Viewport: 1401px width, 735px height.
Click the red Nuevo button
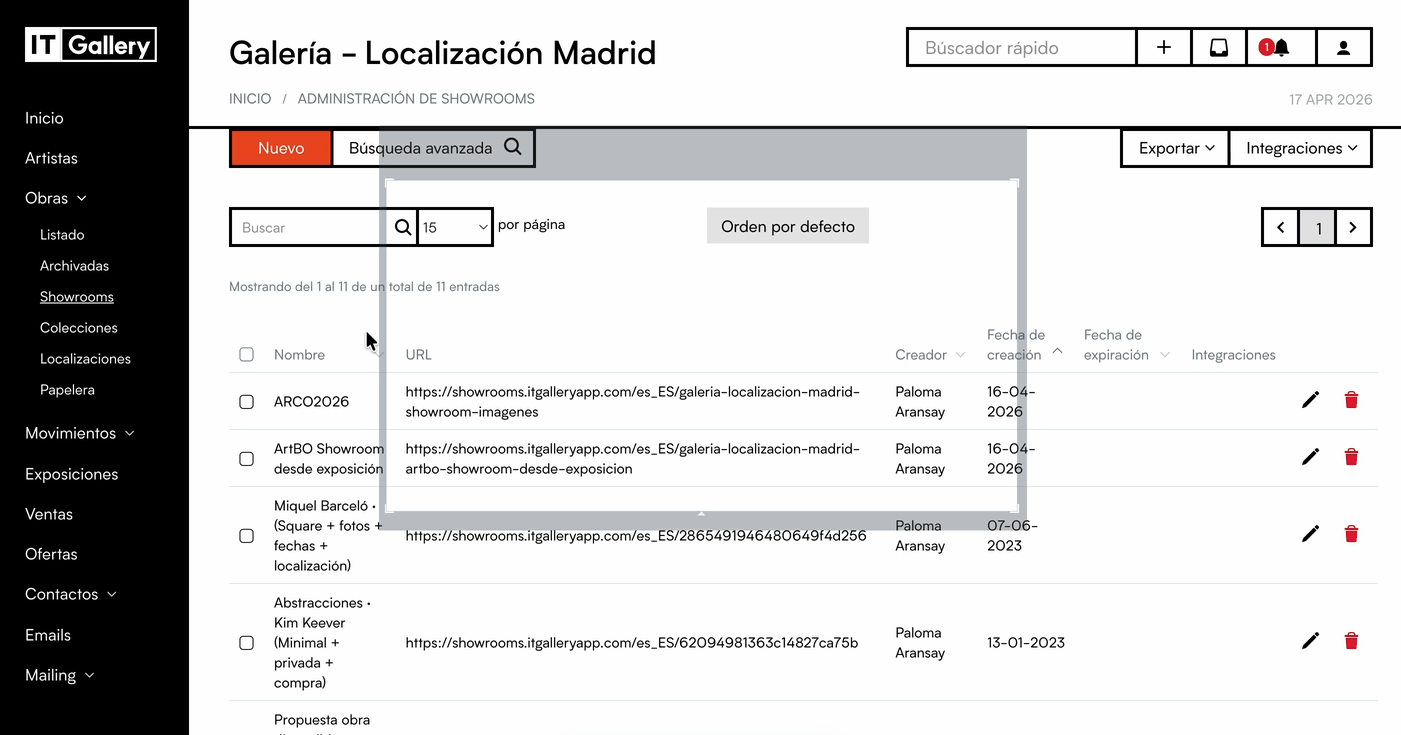coord(281,148)
